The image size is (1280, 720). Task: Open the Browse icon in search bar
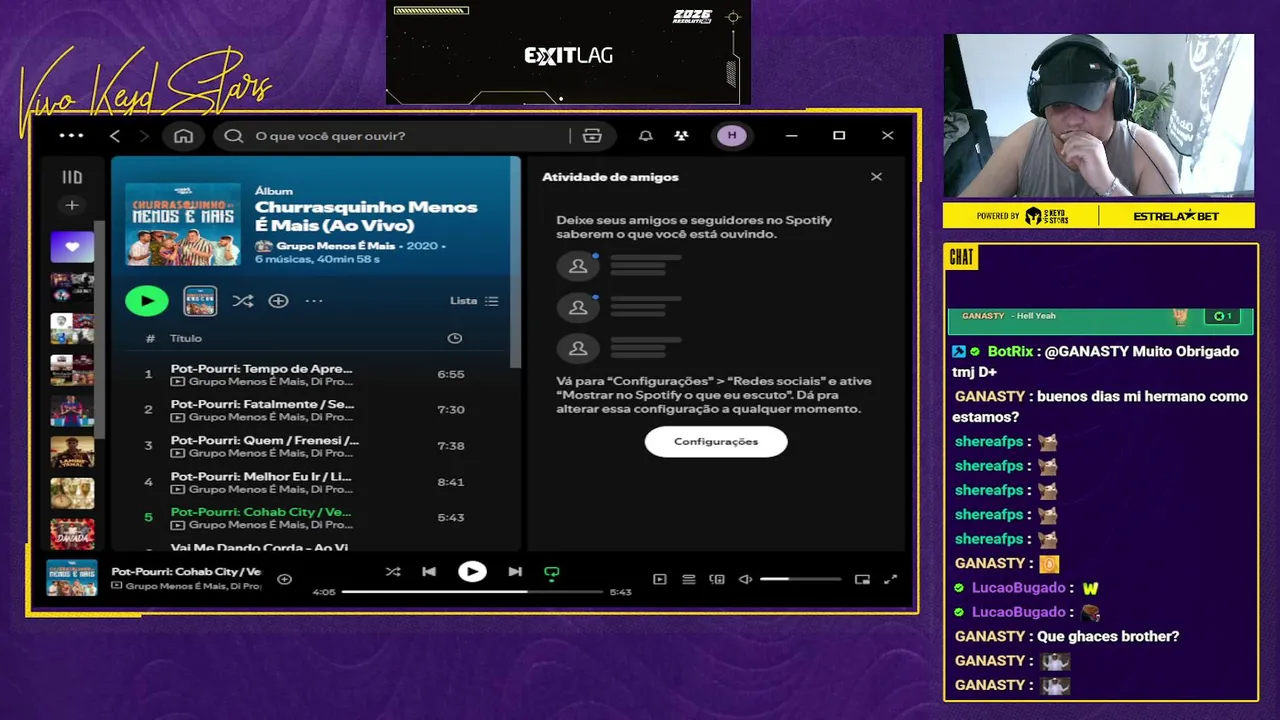coord(592,136)
